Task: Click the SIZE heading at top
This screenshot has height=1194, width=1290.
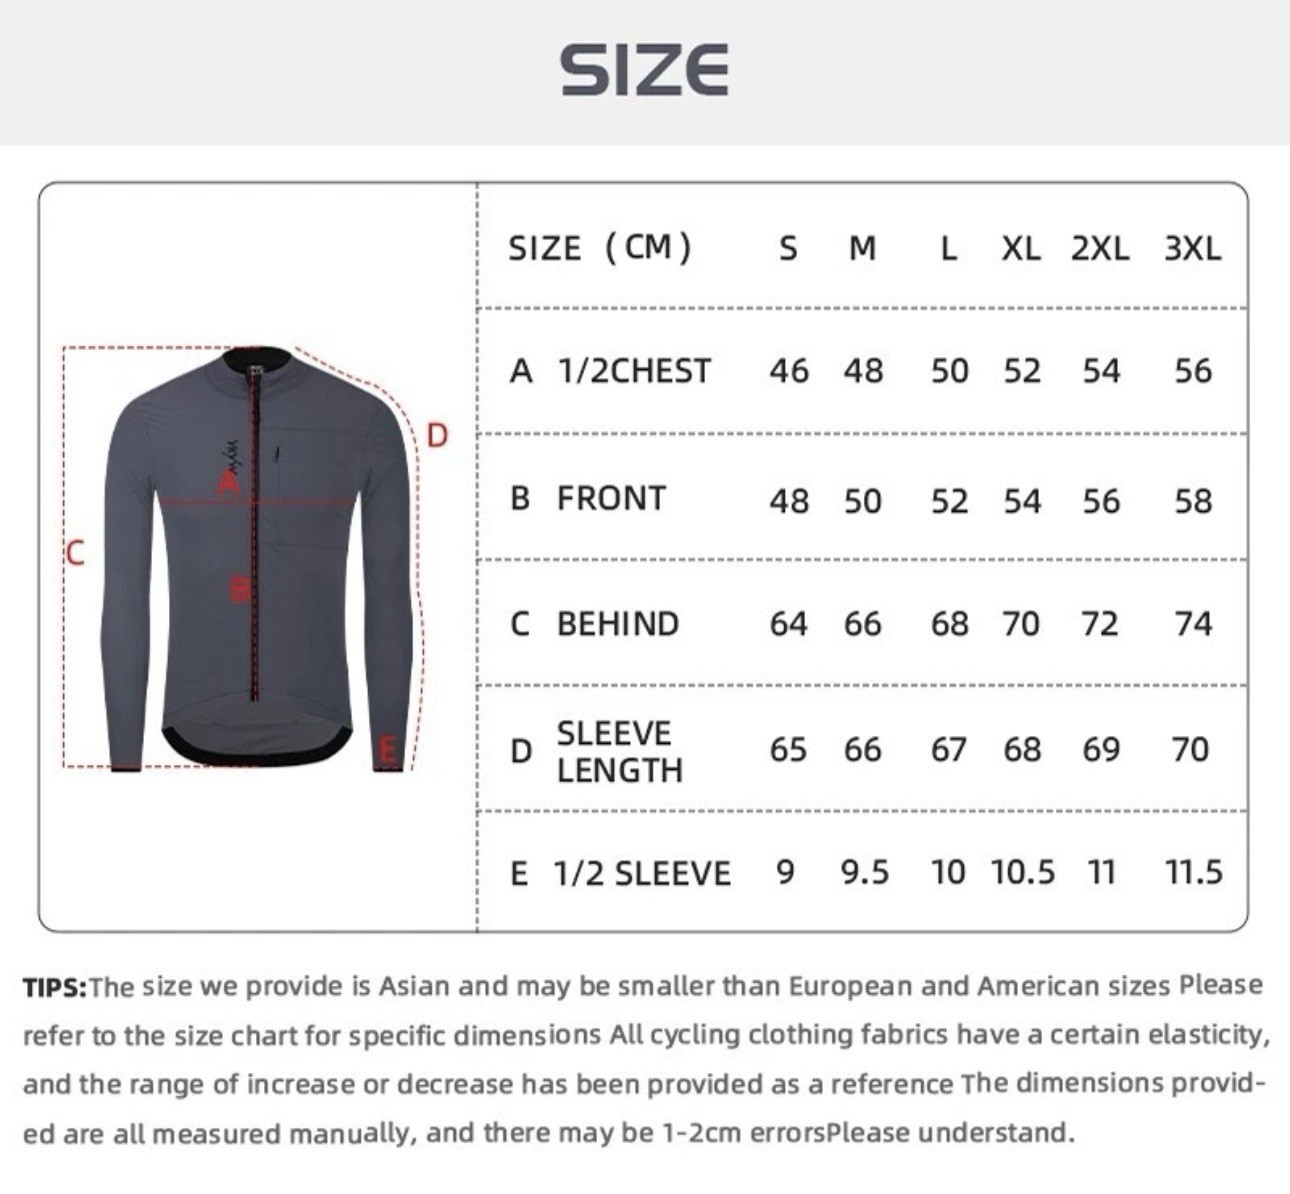Action: tap(645, 70)
